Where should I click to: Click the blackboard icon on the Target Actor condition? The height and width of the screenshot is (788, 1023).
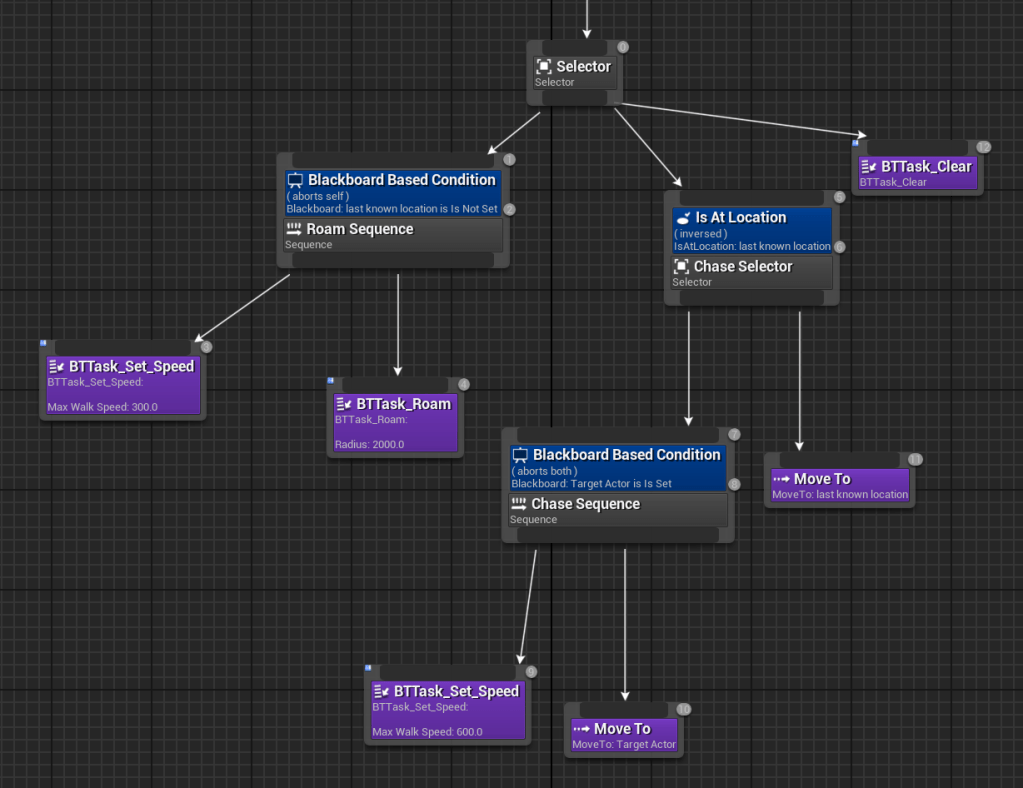click(520, 455)
